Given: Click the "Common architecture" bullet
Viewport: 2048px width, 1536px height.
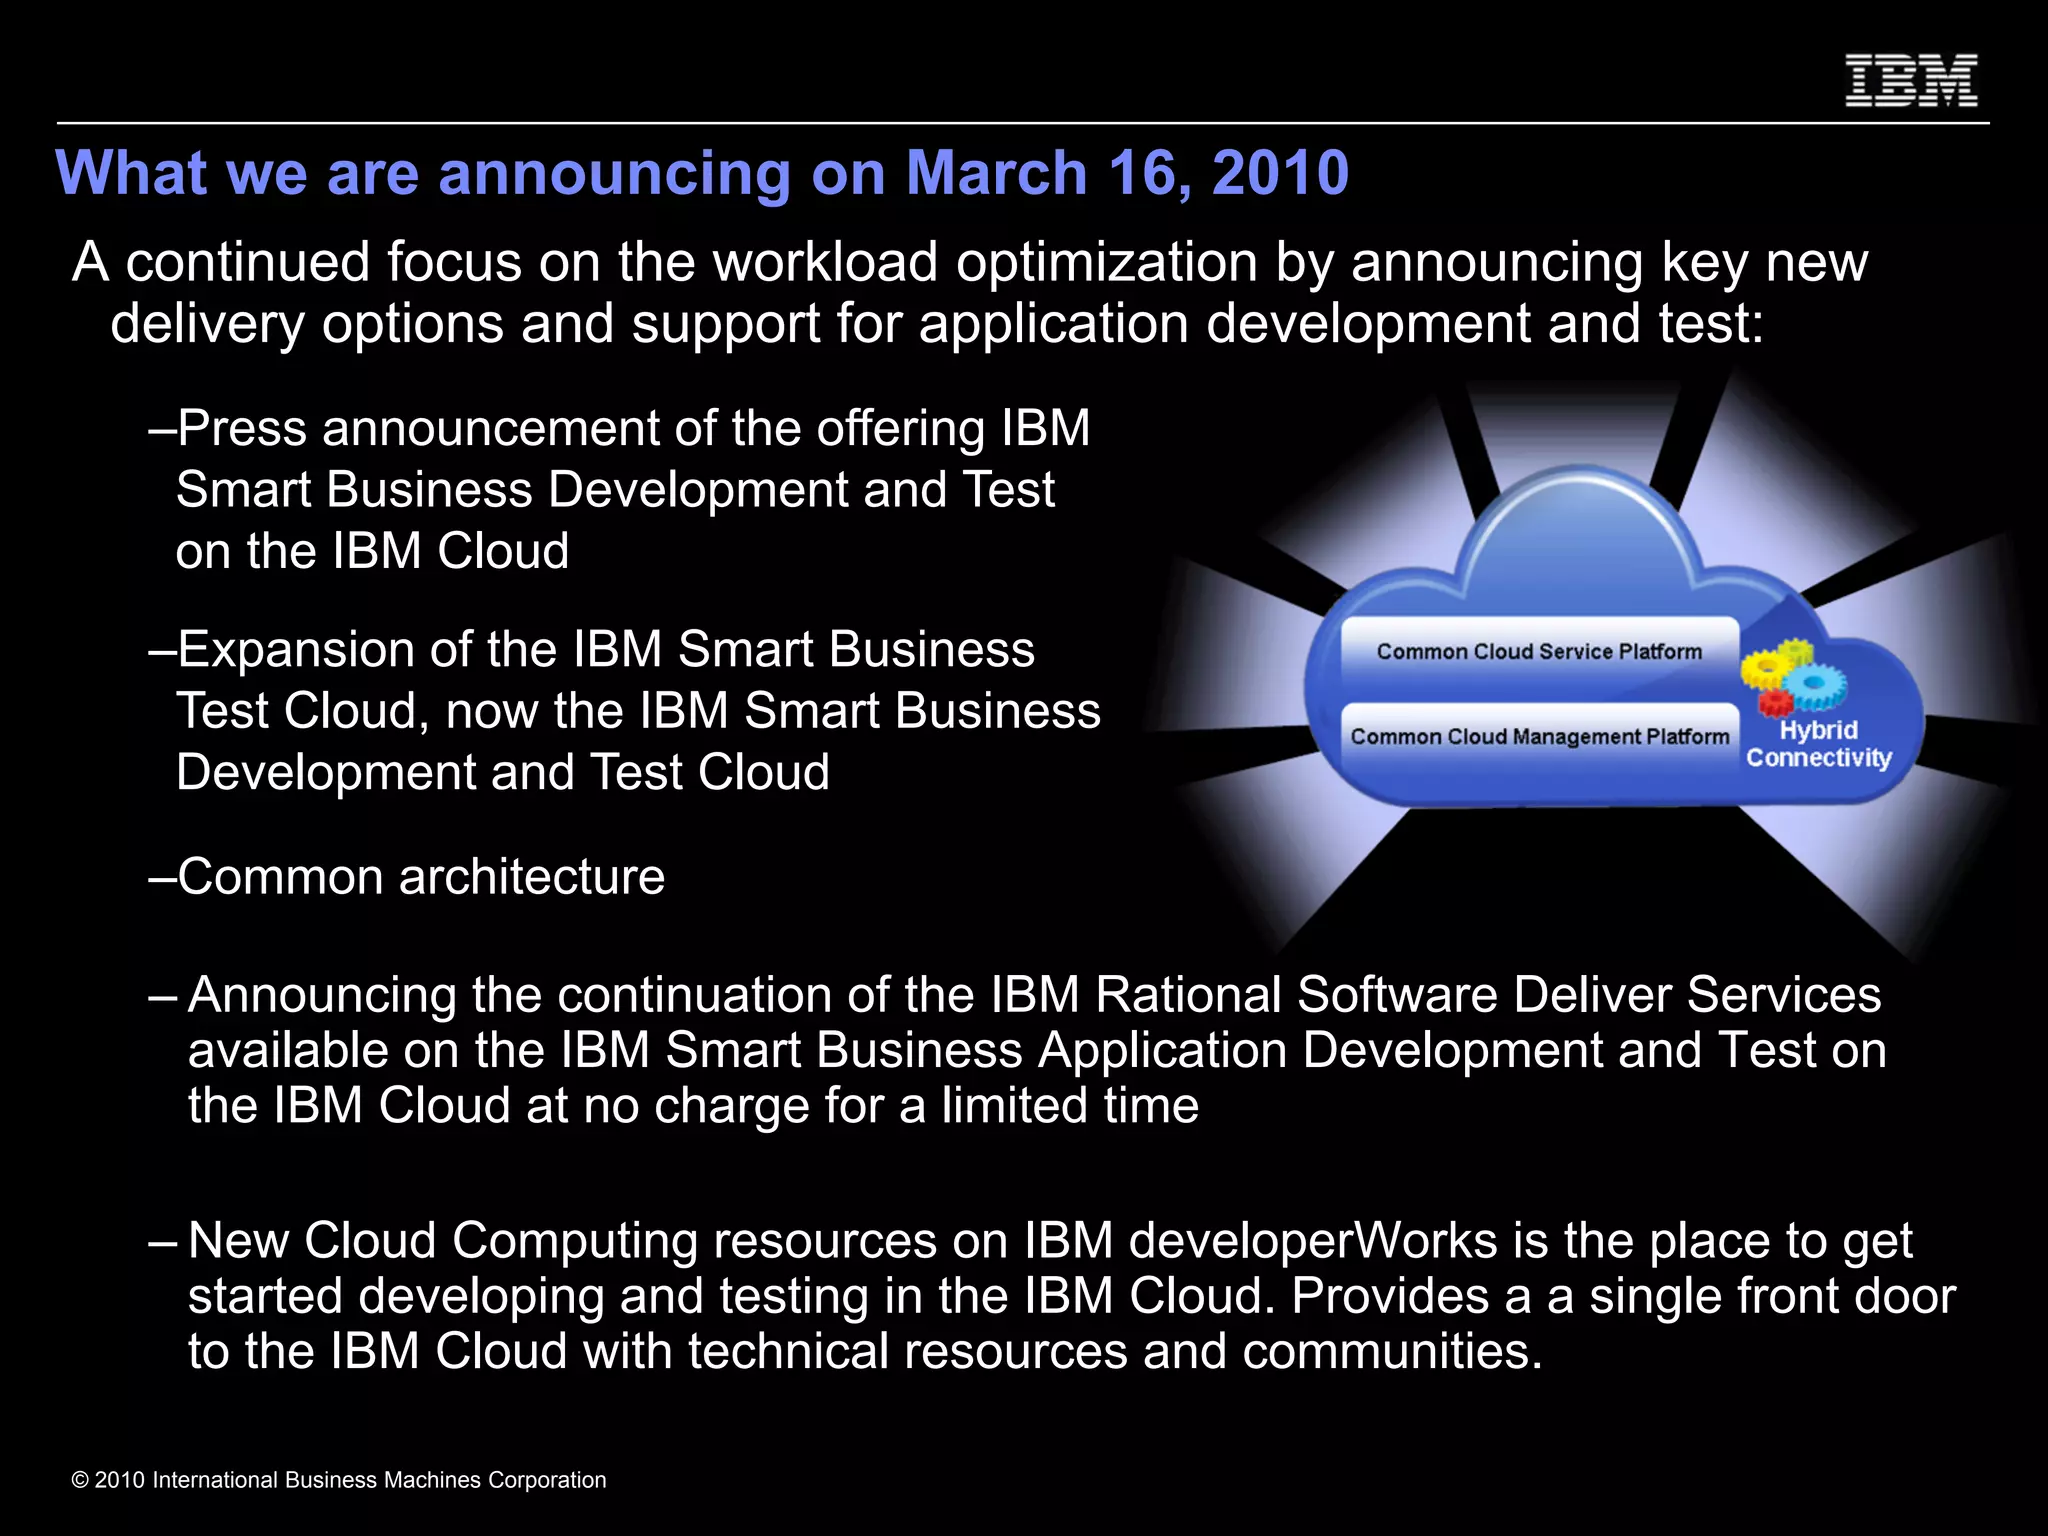Looking at the screenshot, I should point(406,877).
